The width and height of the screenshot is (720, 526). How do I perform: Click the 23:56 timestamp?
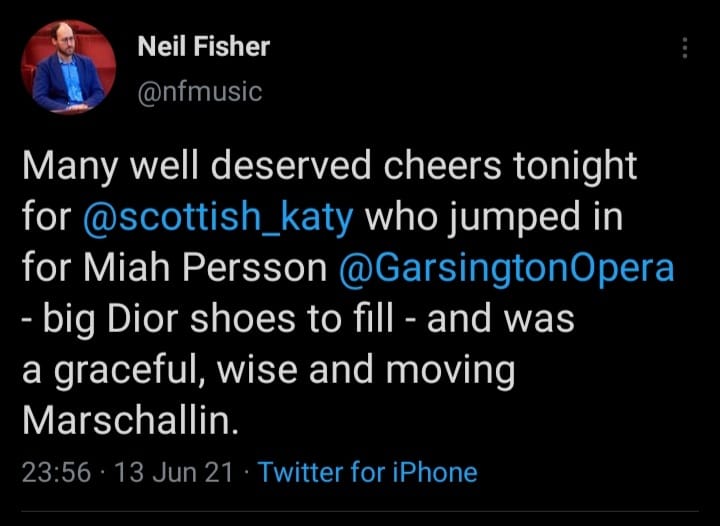56,472
